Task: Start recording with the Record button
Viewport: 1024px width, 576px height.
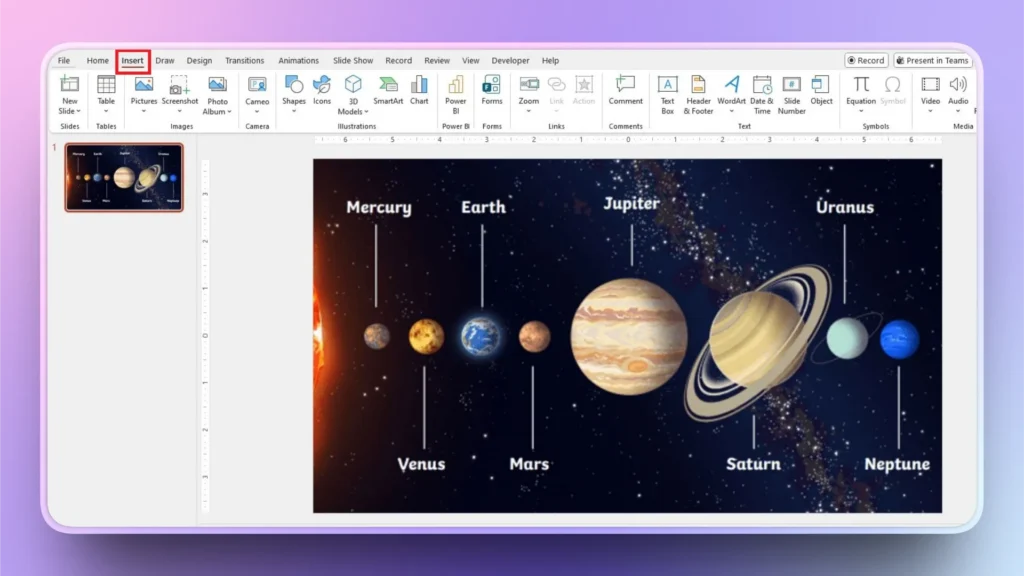Action: pyautogui.click(x=864, y=60)
